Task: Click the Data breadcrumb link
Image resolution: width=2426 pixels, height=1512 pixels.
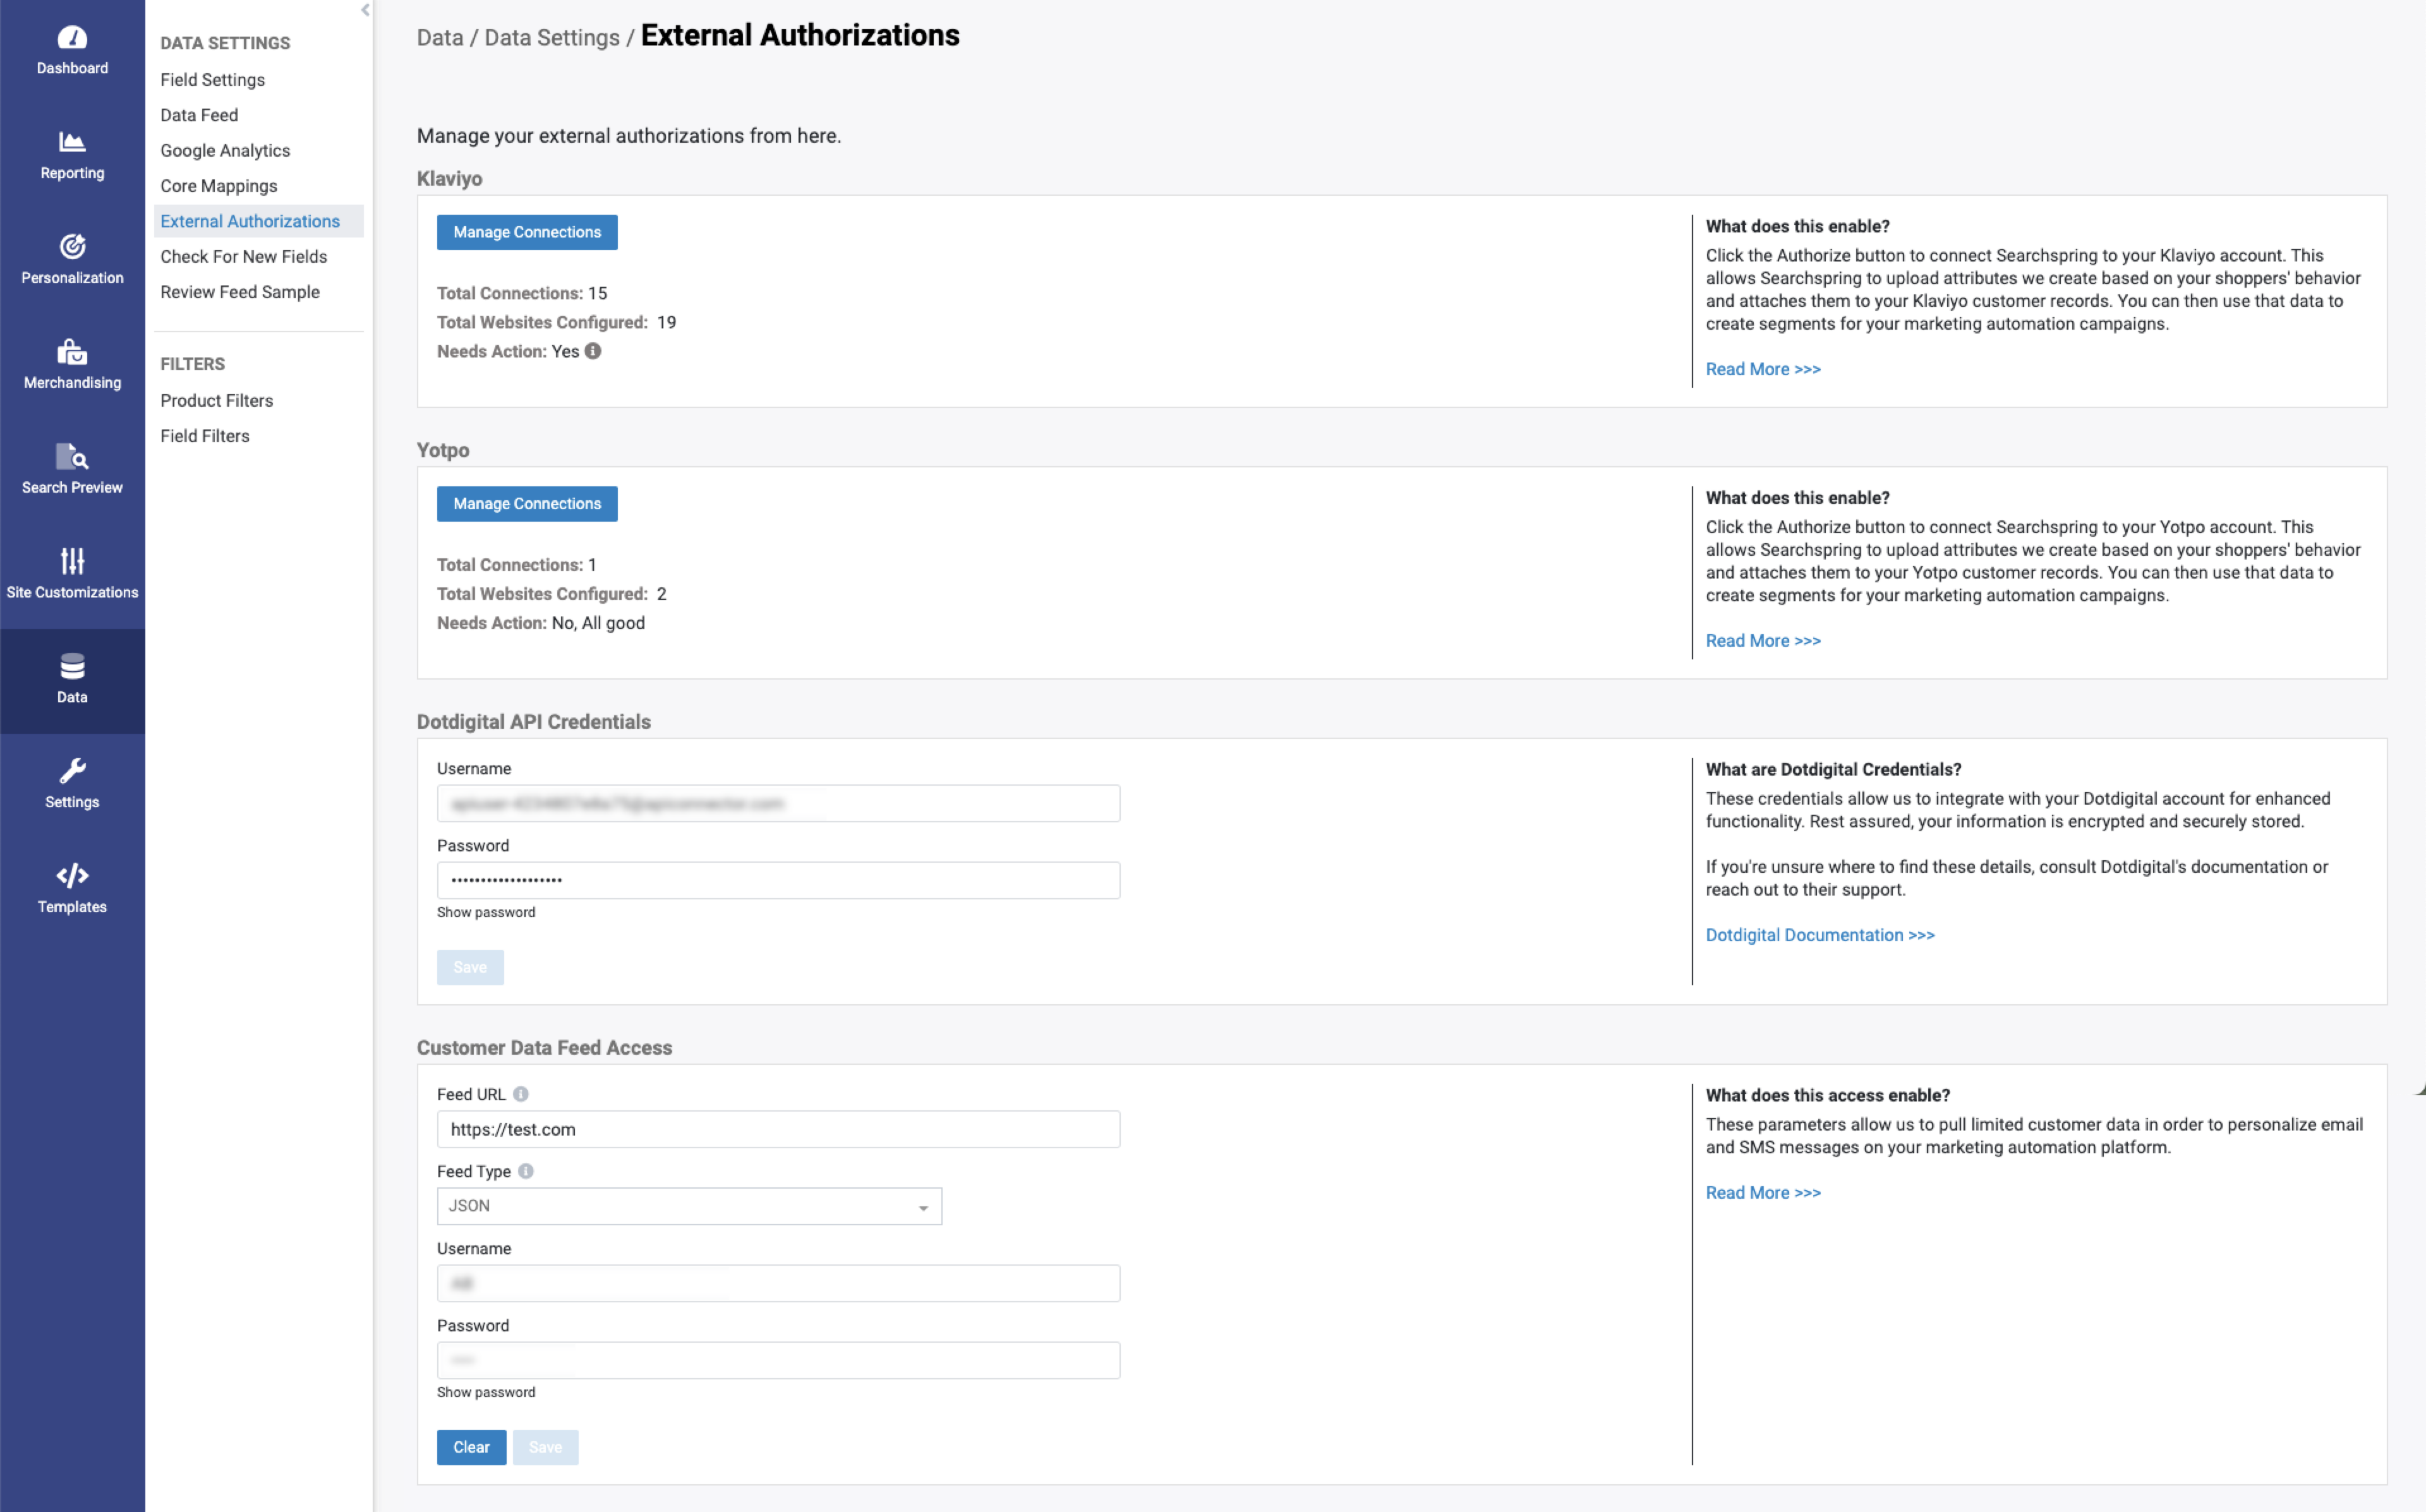Action: pyautogui.click(x=440, y=38)
